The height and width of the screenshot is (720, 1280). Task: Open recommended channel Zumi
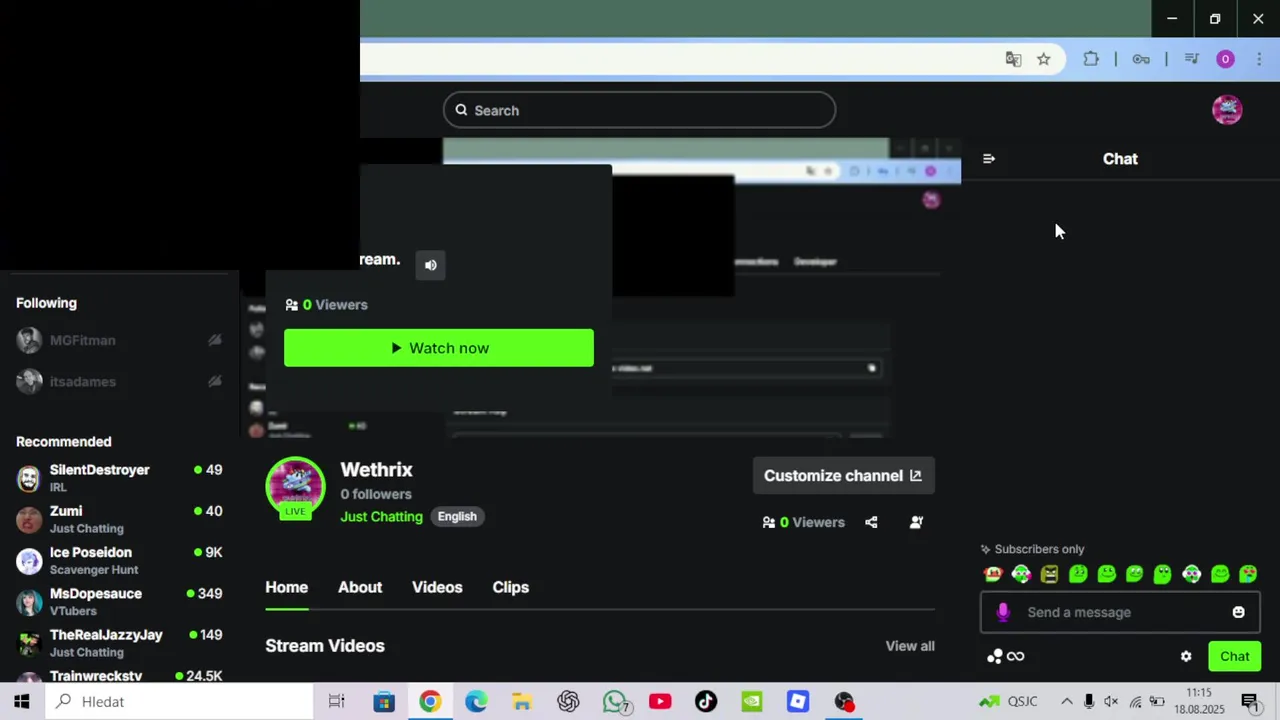click(x=120, y=519)
